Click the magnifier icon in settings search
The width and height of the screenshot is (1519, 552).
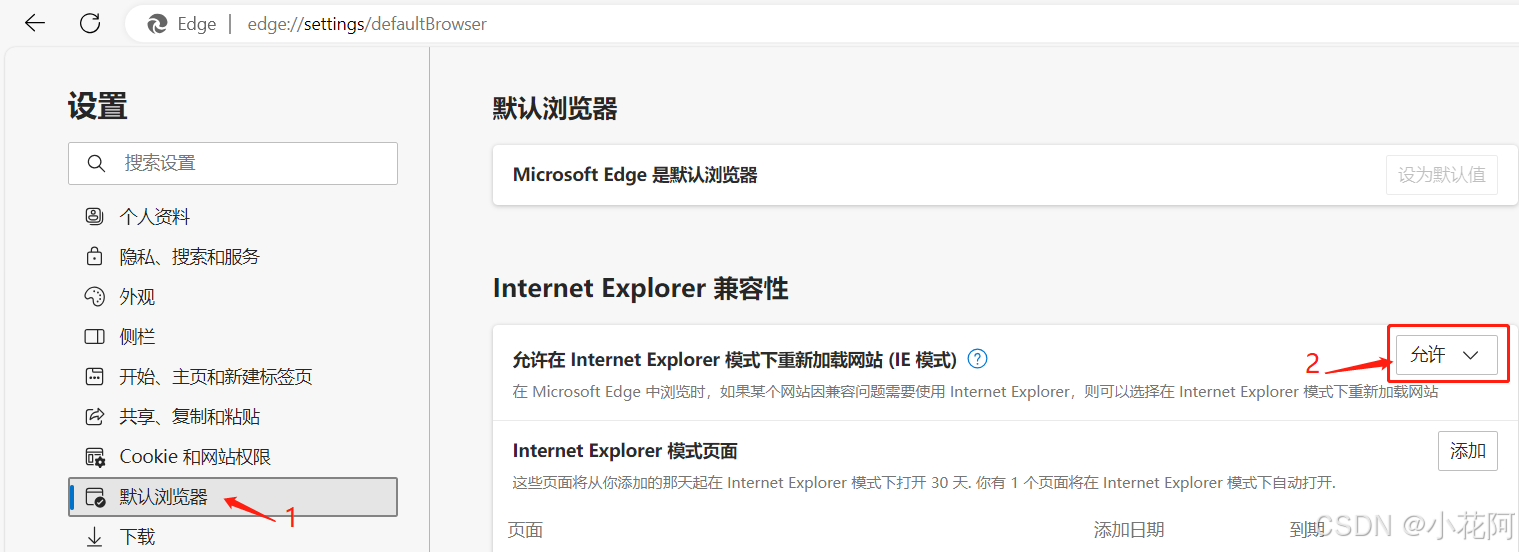(x=96, y=163)
